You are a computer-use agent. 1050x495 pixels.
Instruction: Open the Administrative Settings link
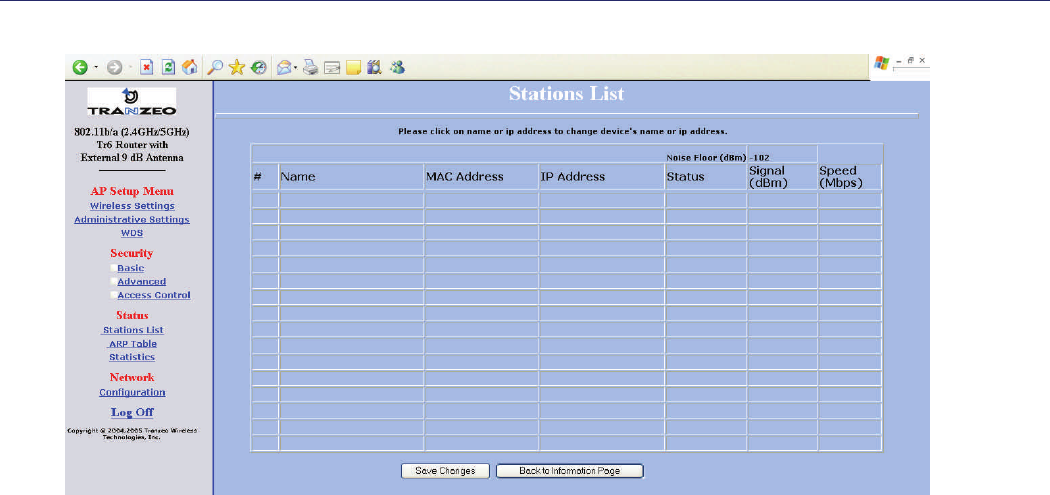click(132, 220)
